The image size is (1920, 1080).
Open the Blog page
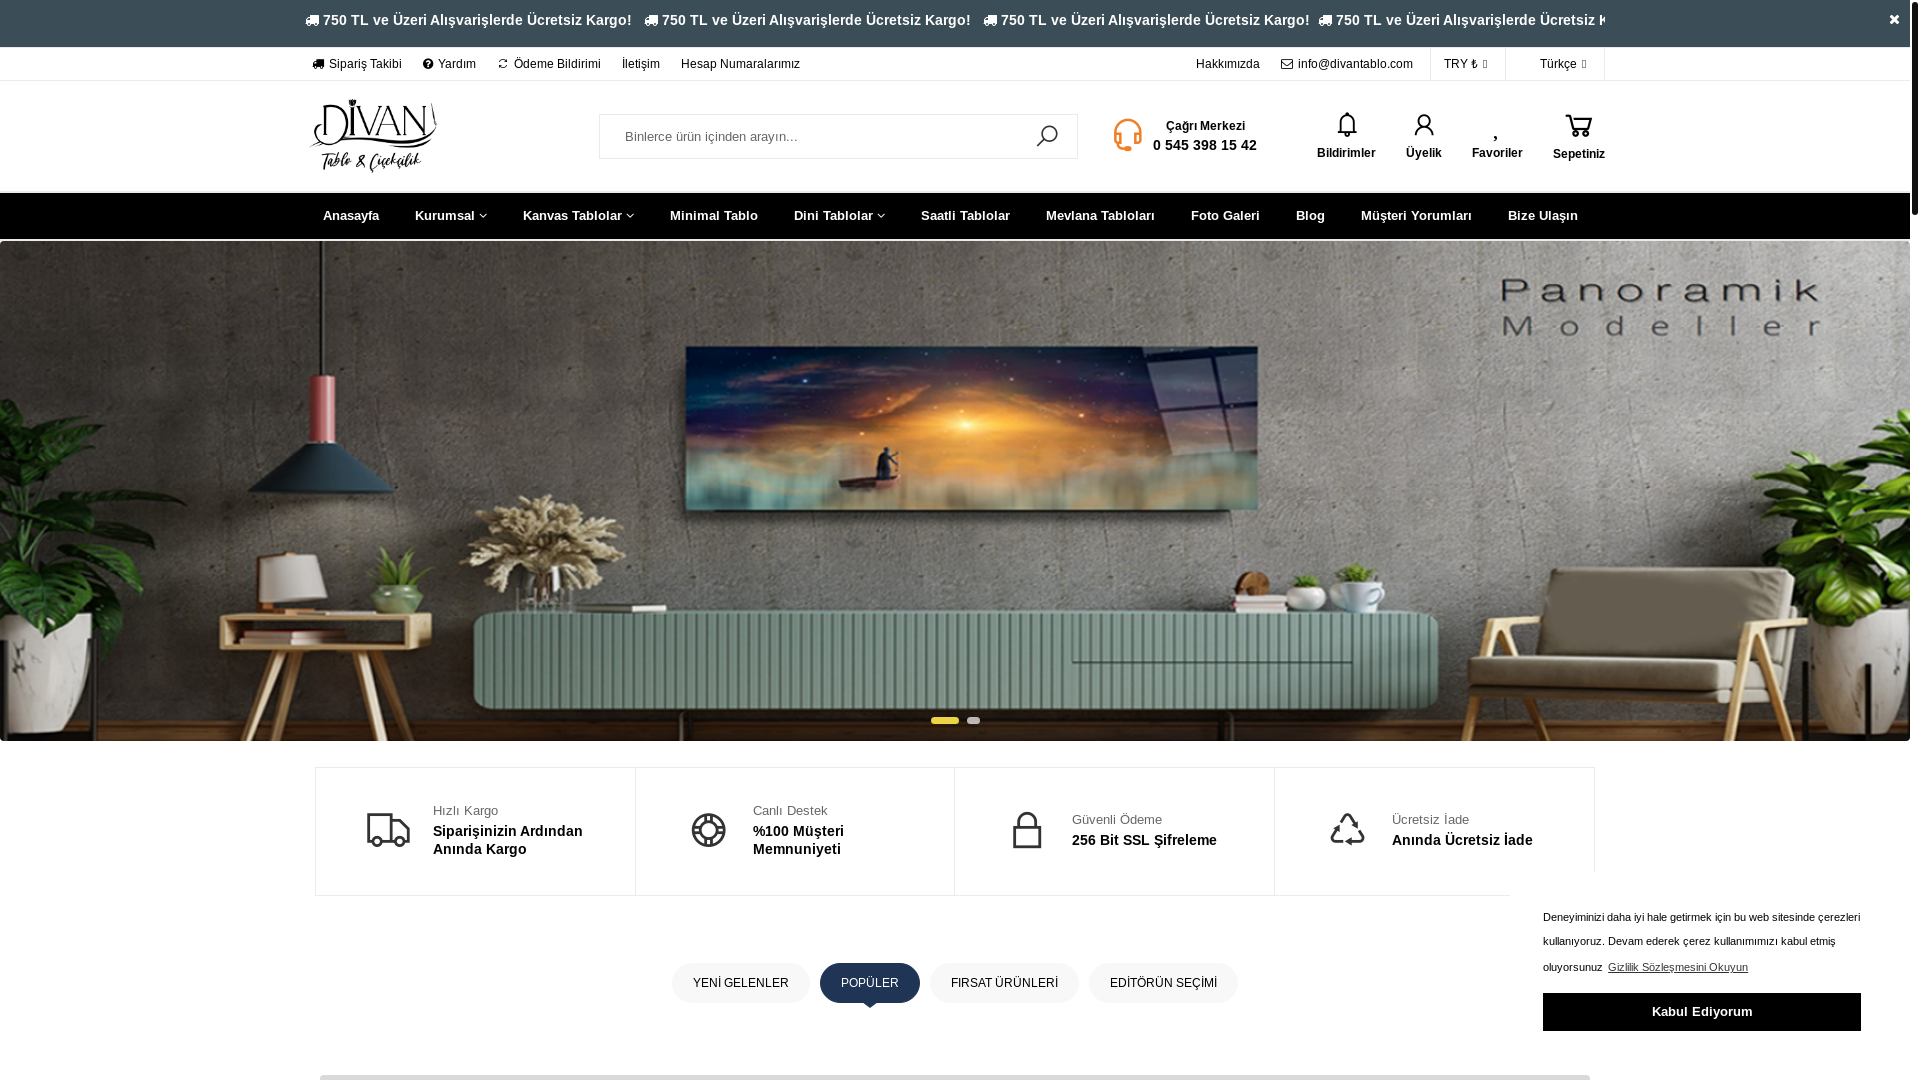[1310, 216]
